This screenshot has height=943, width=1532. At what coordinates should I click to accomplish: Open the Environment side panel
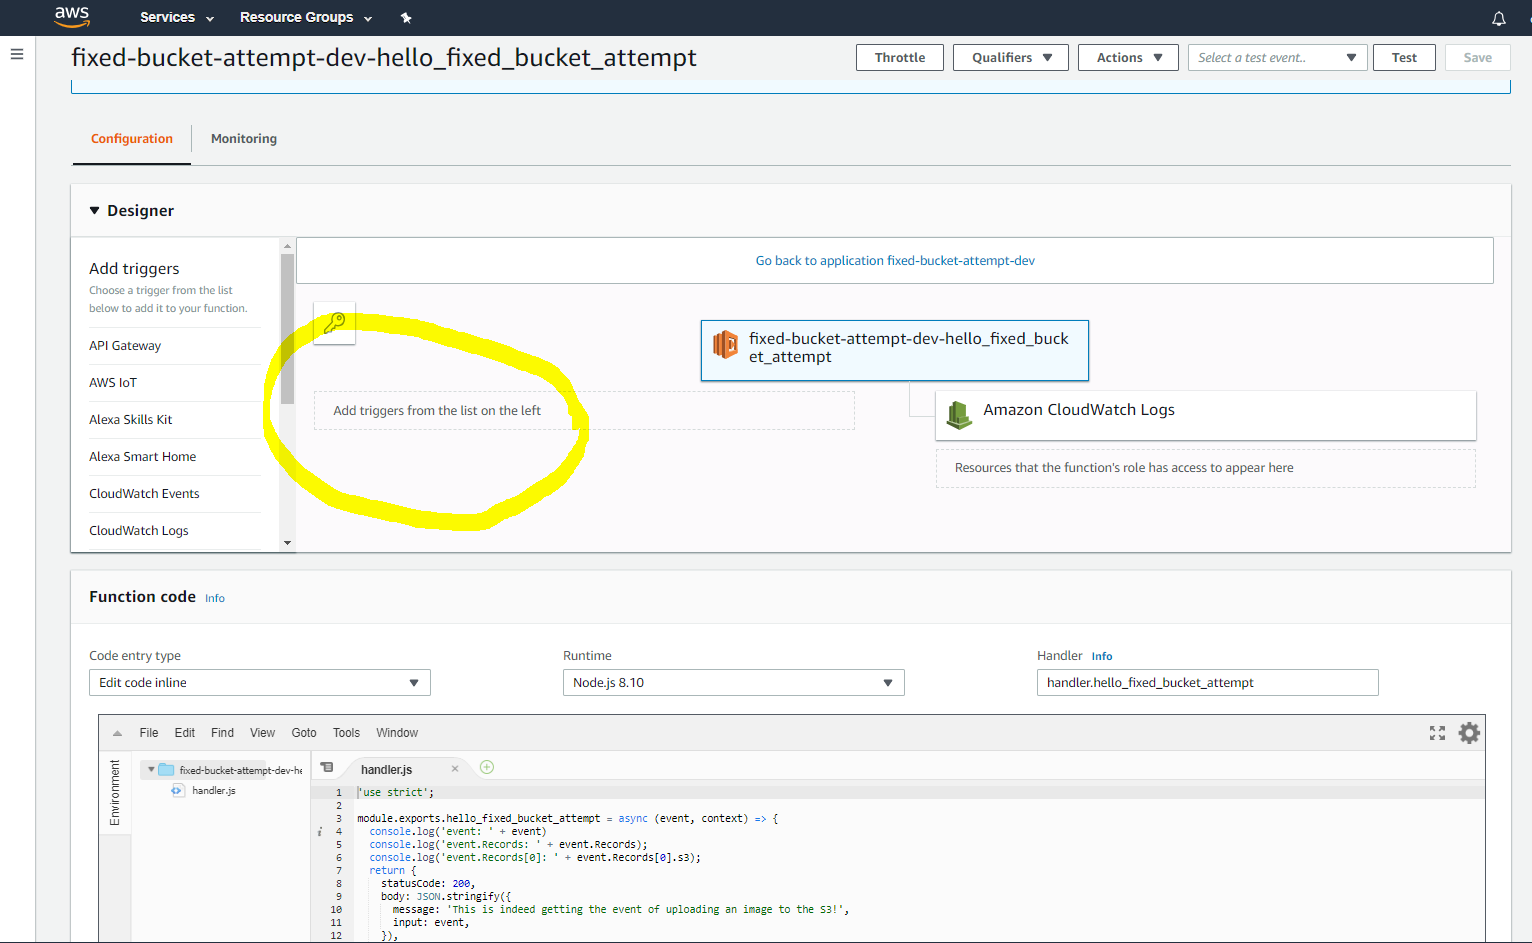coord(115,793)
